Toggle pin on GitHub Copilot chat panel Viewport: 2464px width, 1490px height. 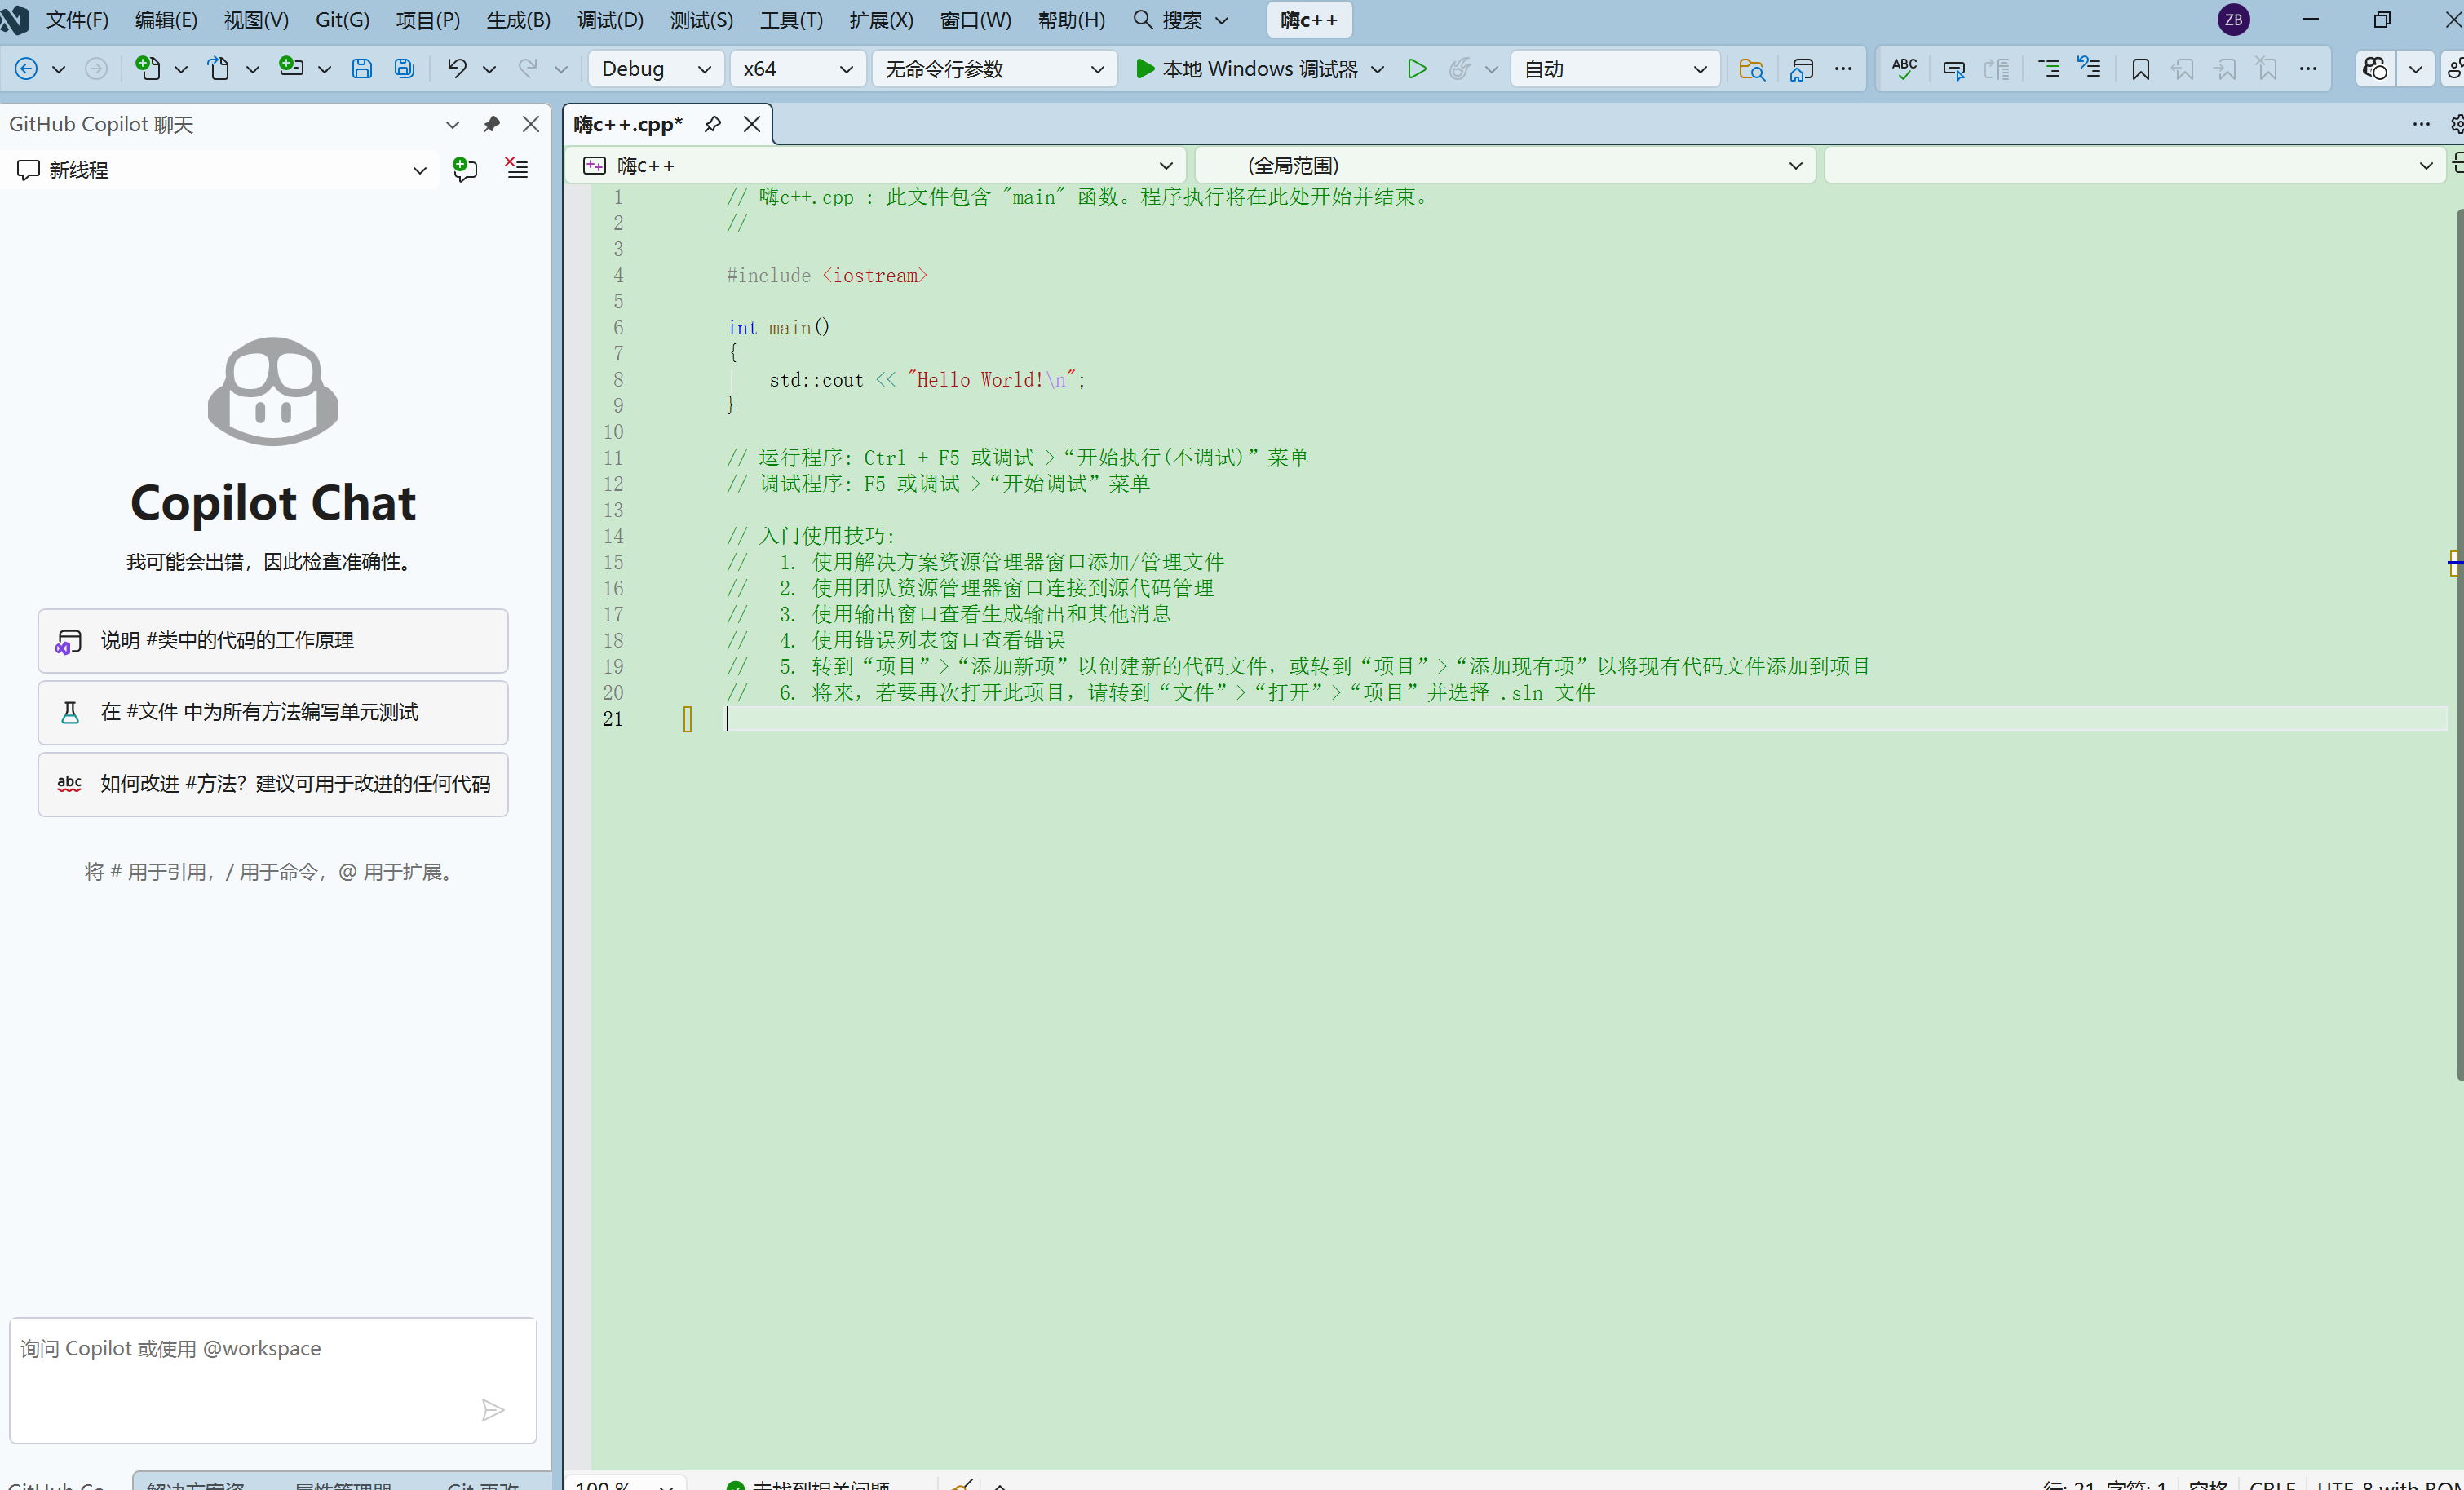(491, 124)
